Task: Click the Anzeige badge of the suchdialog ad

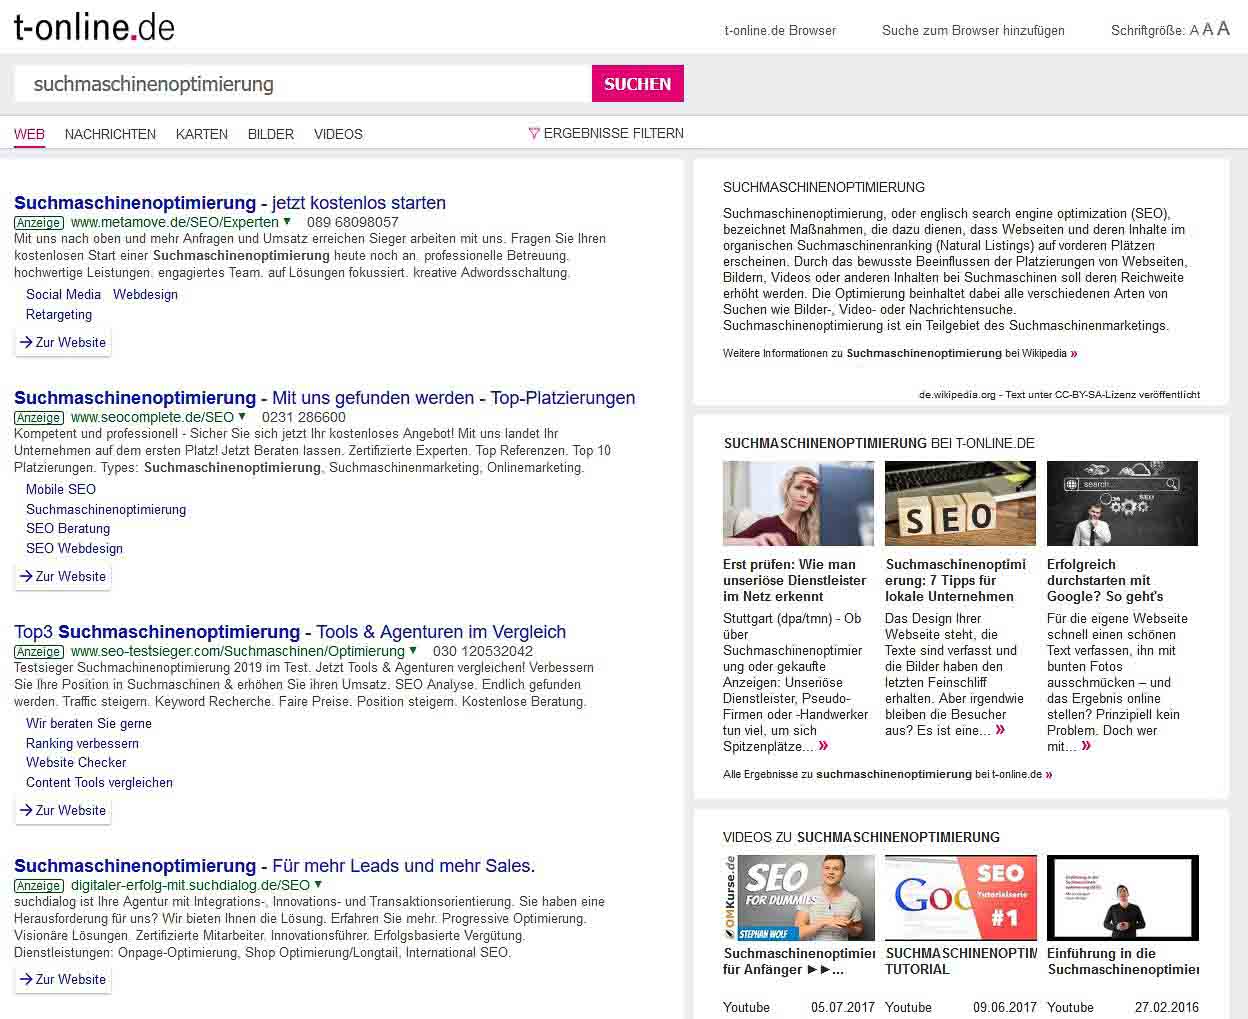Action: [39, 886]
